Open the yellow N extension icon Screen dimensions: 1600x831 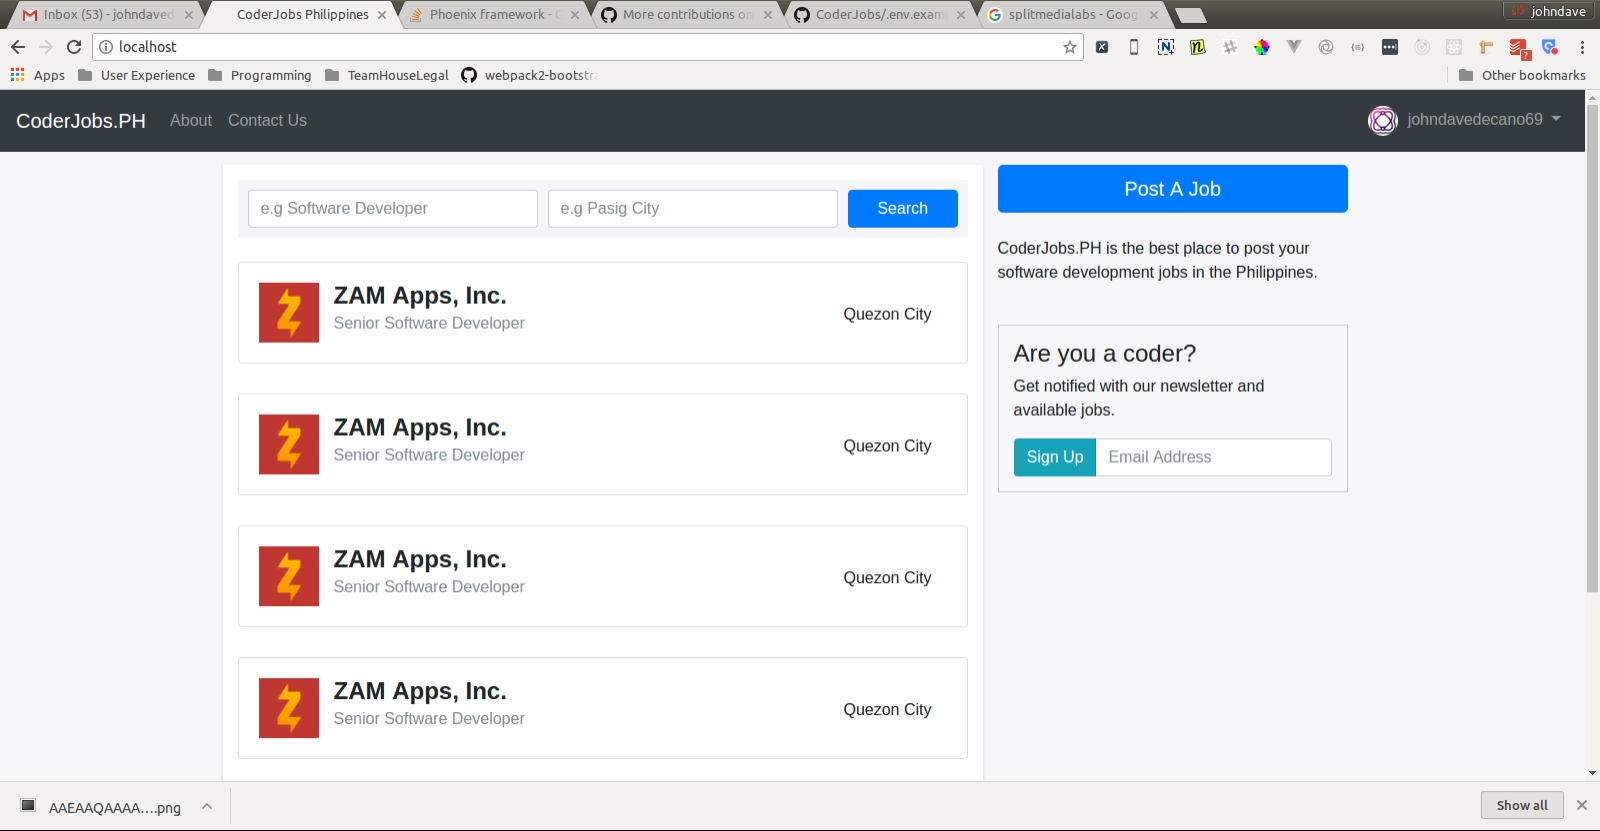click(x=1198, y=47)
